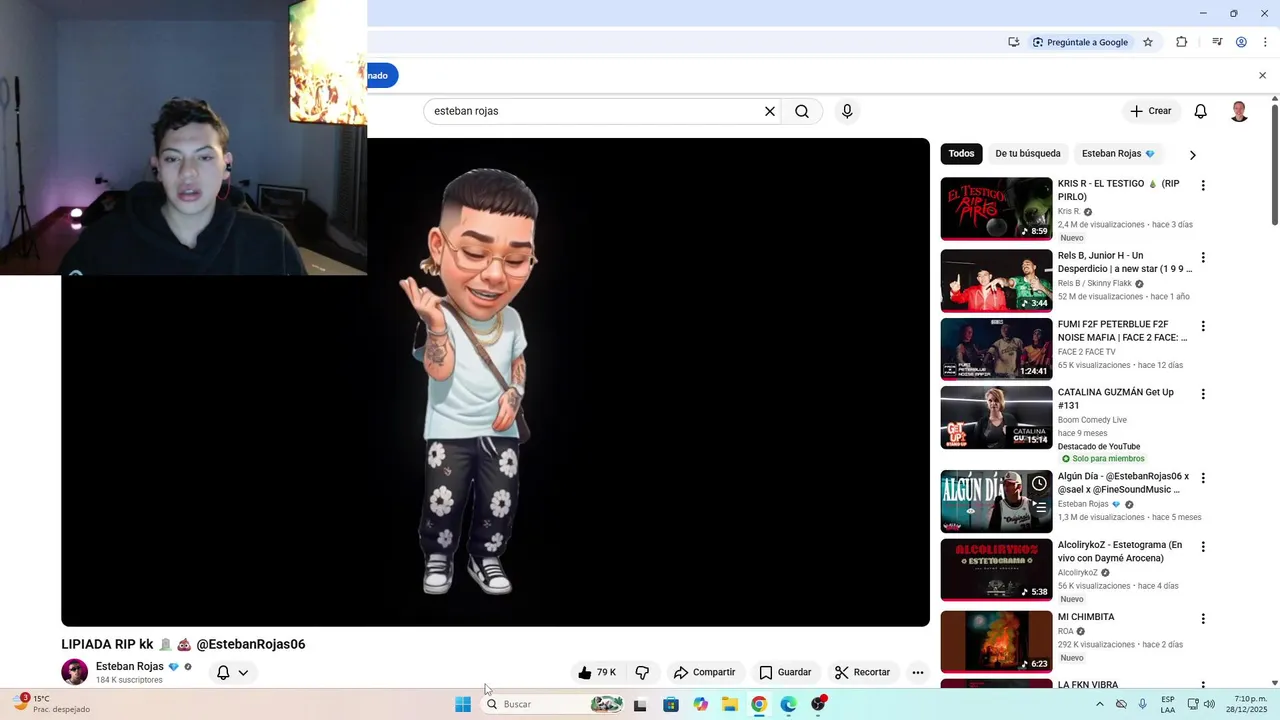The height and width of the screenshot is (720, 1280).
Task: Add Algún Día to queue icon
Action: (x=1040, y=508)
